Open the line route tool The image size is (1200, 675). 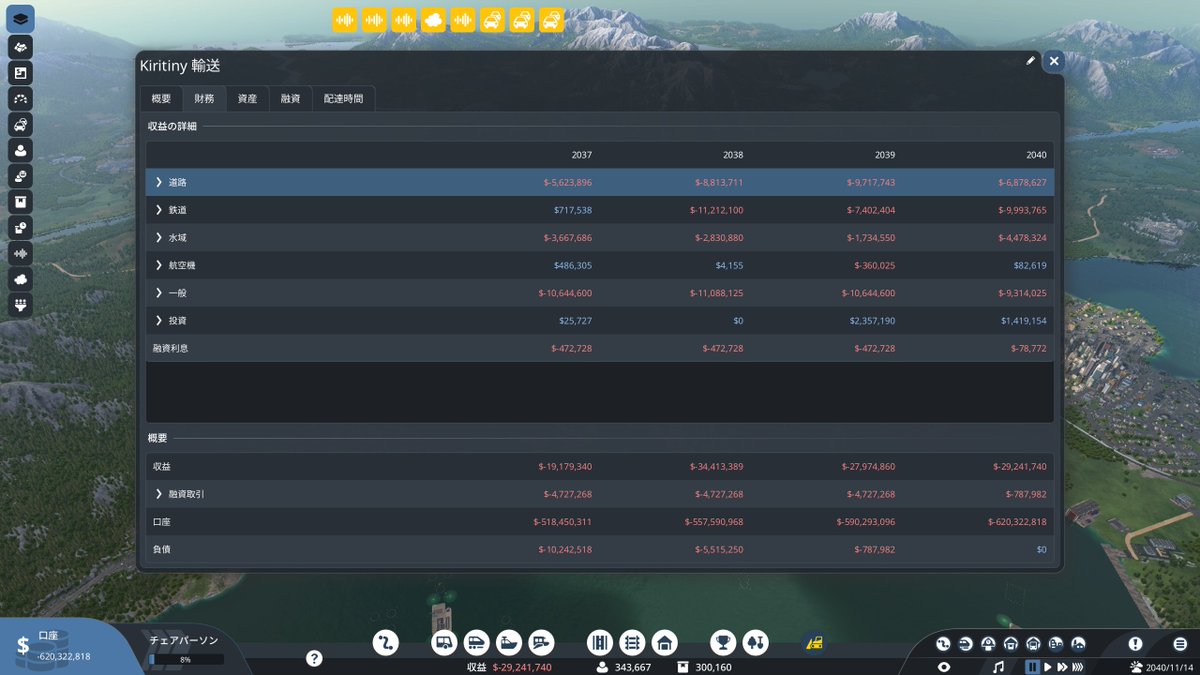(385, 642)
